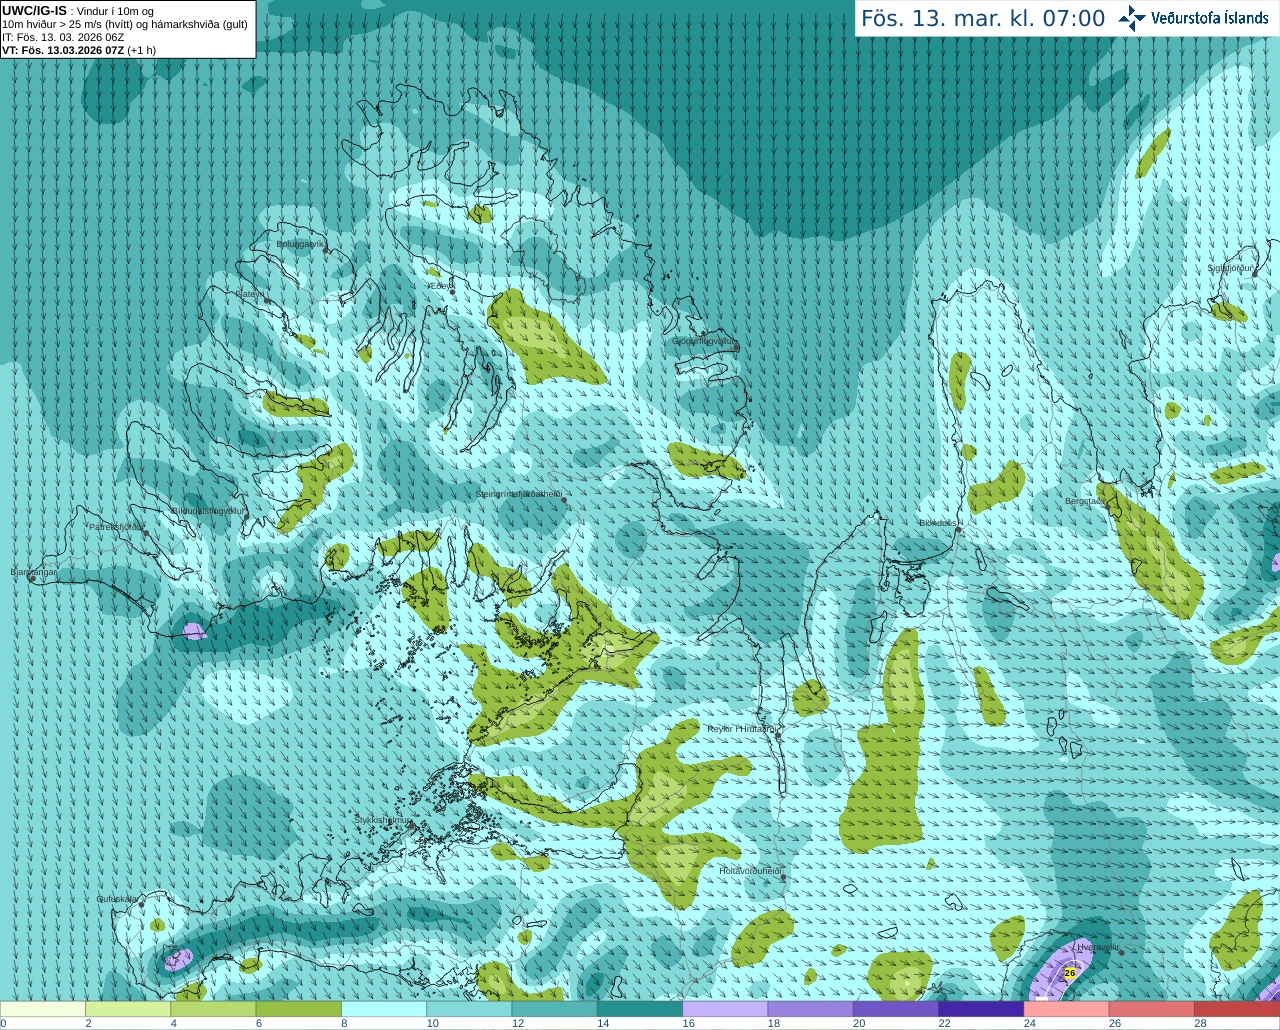Click the yellow 26 max gust marker
The width and height of the screenshot is (1280, 1030).
coord(1069,972)
